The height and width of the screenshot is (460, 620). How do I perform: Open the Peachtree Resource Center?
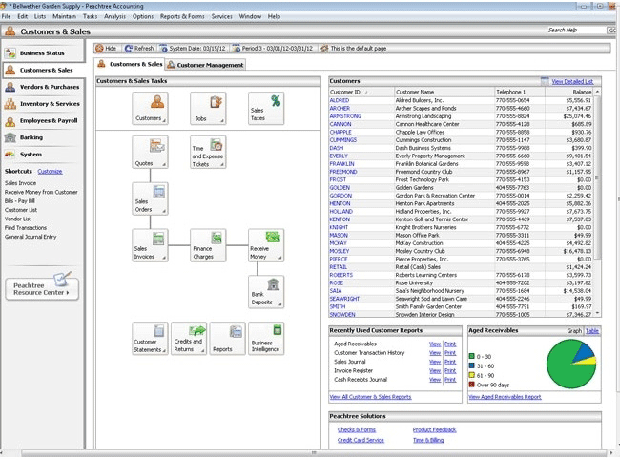pos(42,289)
